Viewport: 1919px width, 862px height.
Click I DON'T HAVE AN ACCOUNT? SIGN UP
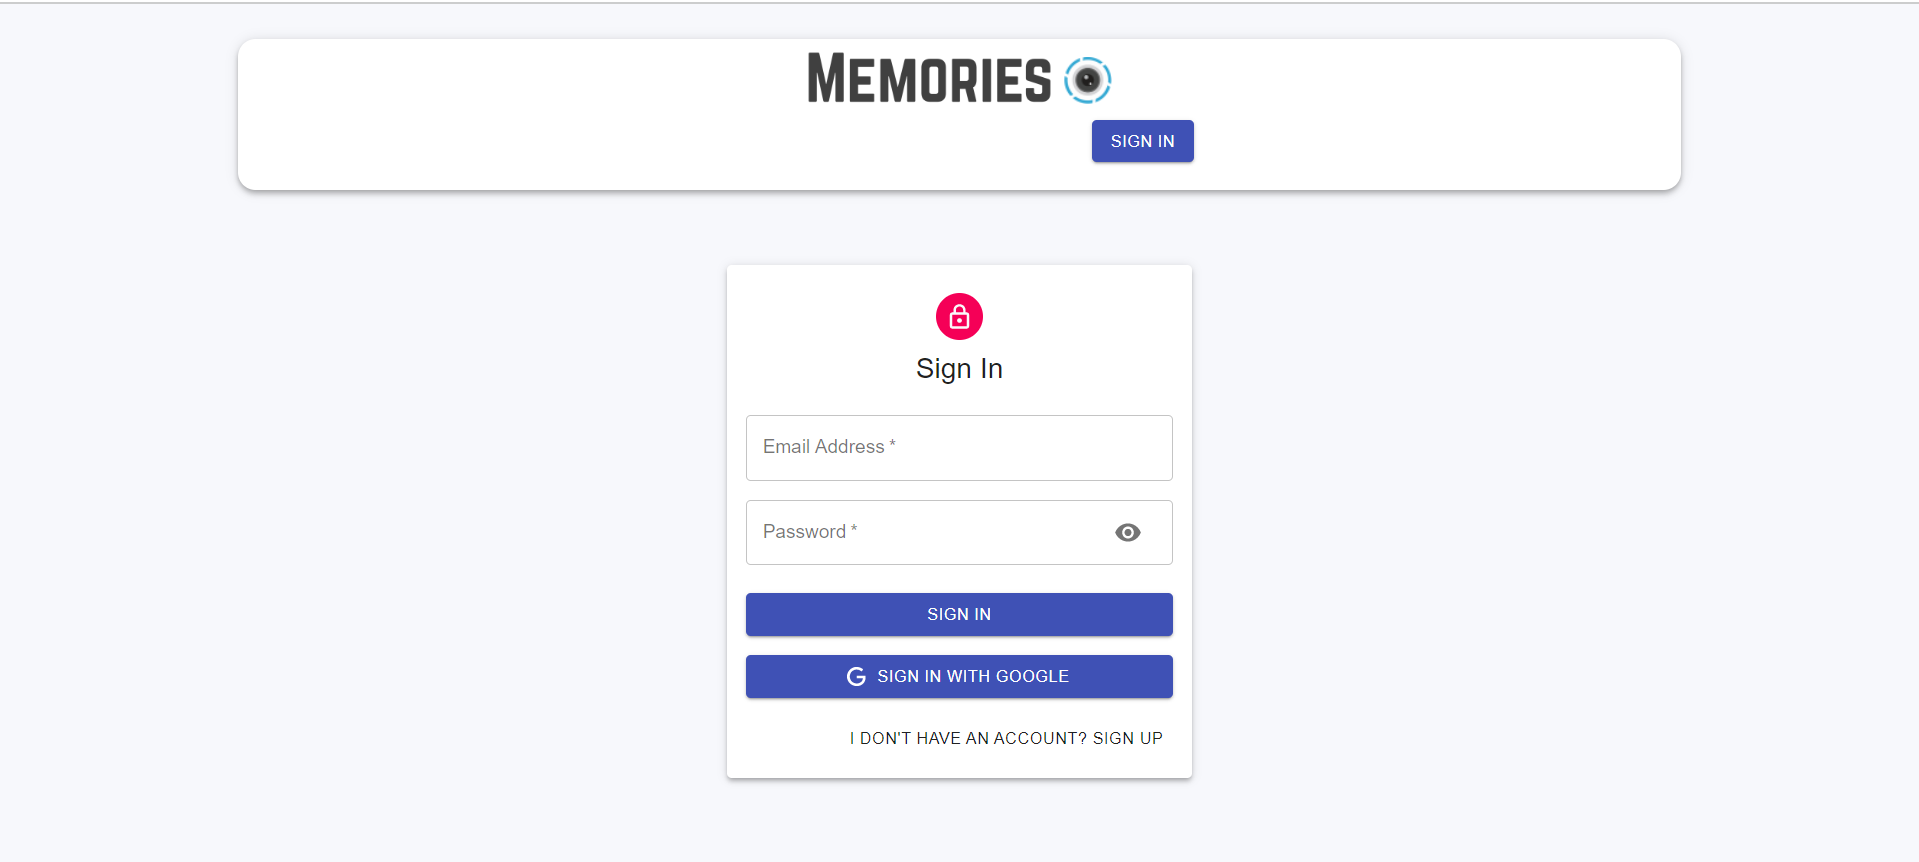click(1006, 738)
